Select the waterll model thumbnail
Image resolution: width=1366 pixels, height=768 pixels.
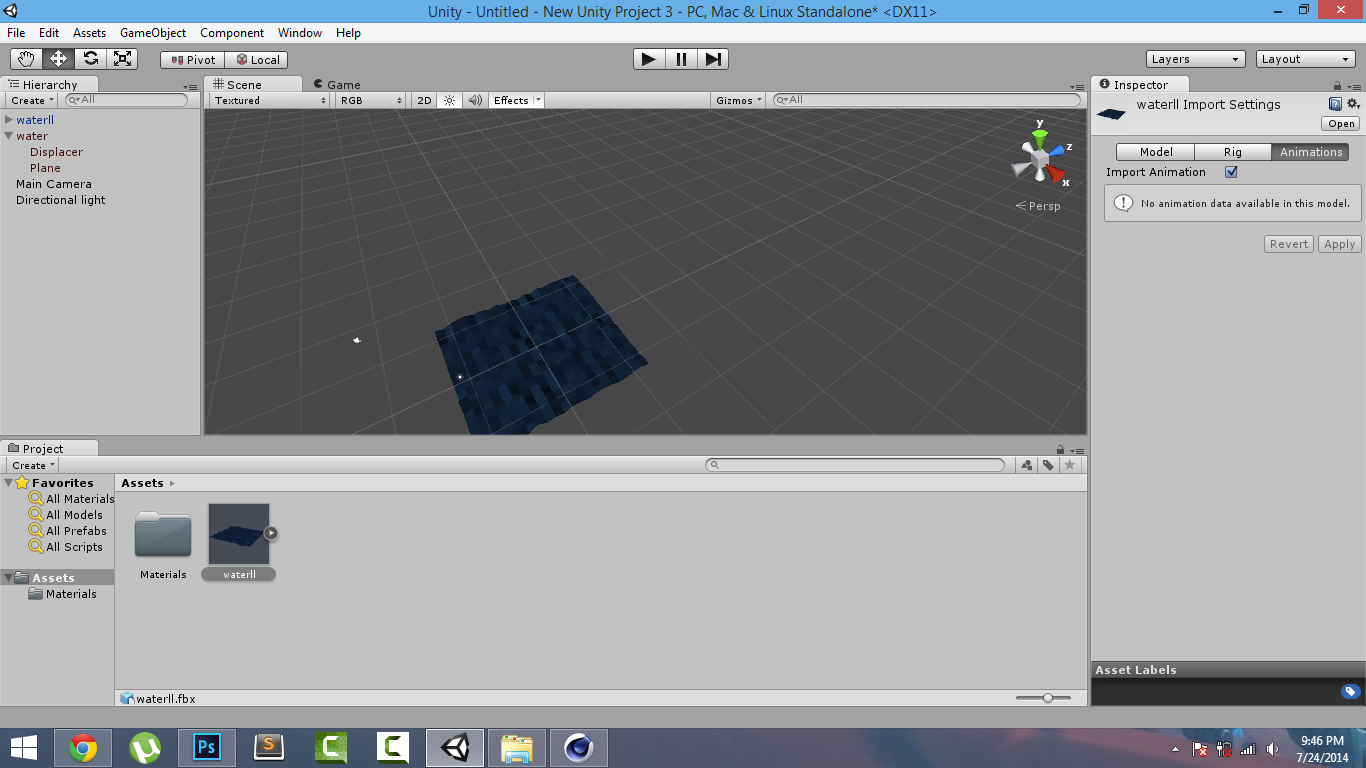(239, 534)
